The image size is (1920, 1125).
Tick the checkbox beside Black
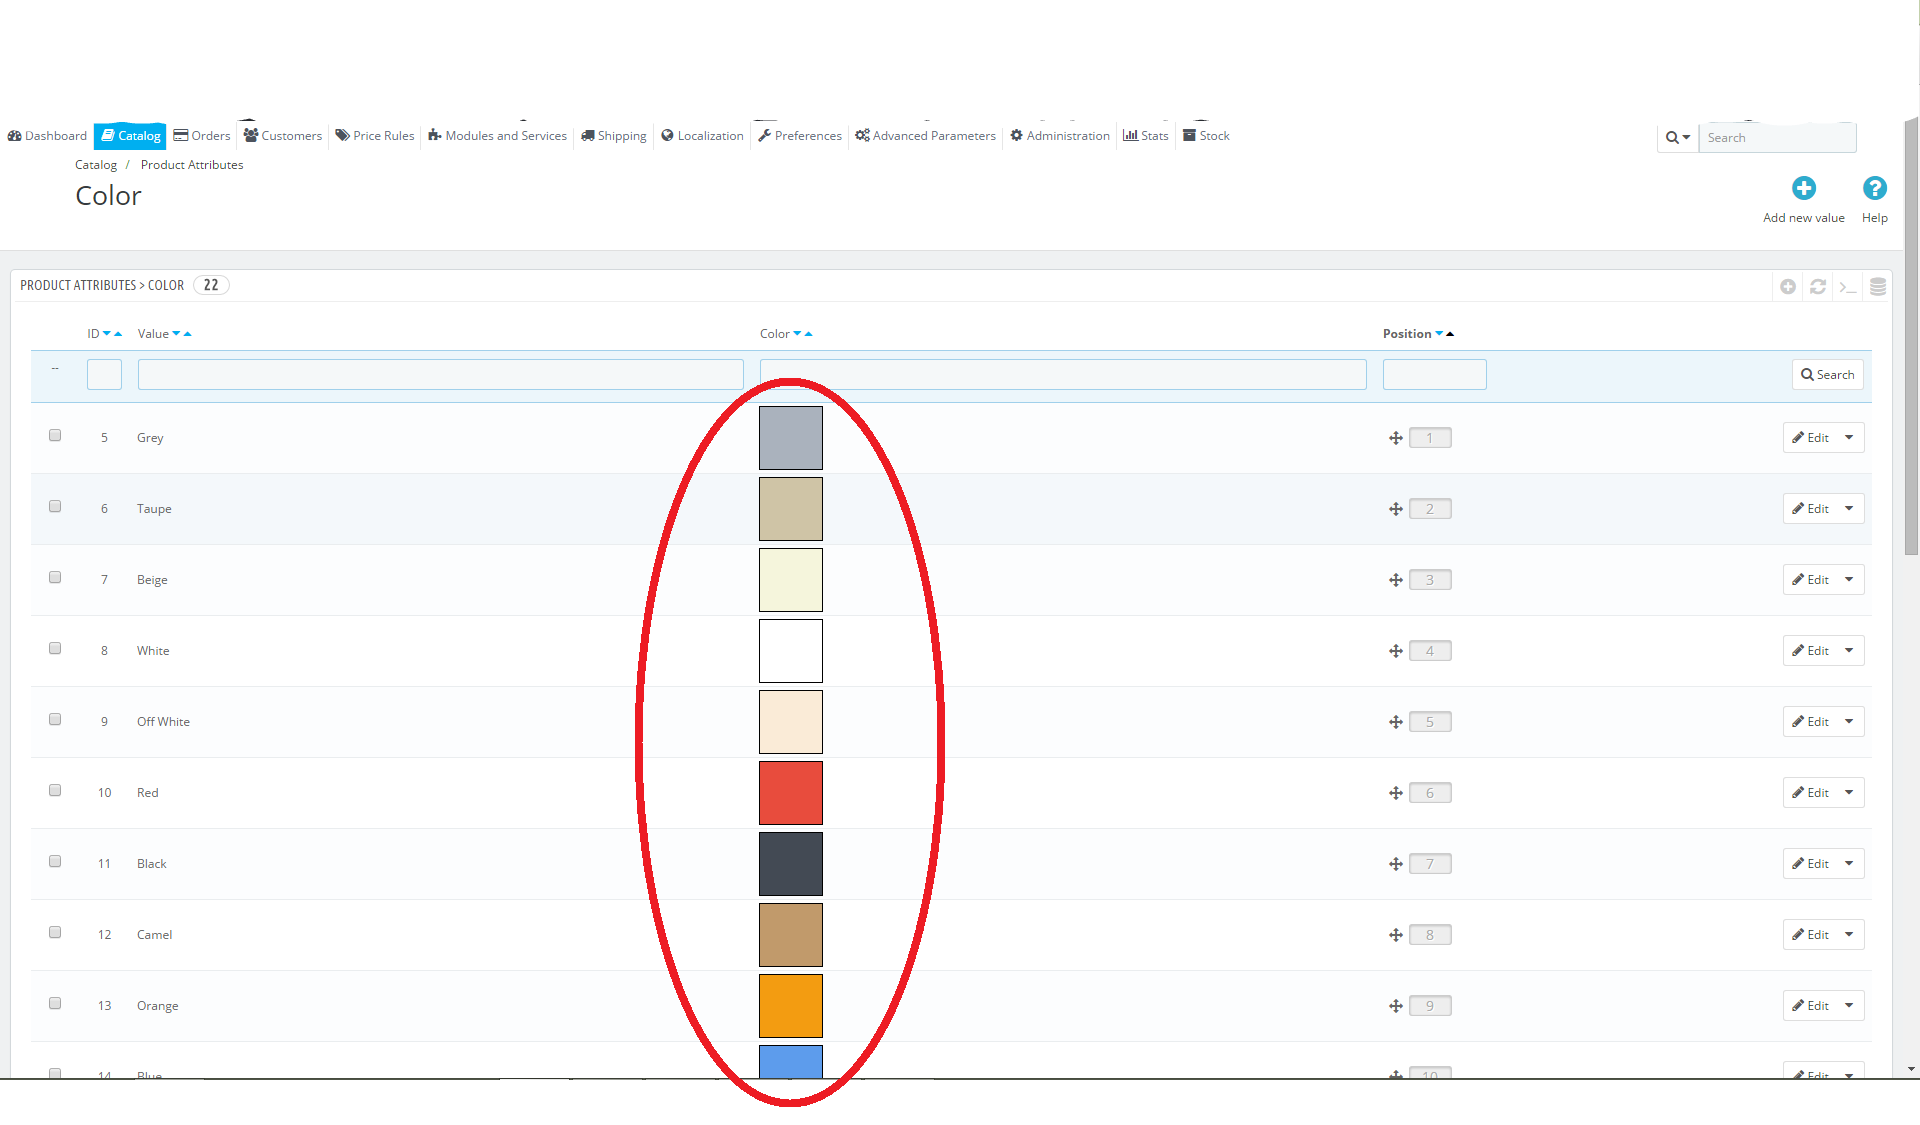tap(55, 862)
